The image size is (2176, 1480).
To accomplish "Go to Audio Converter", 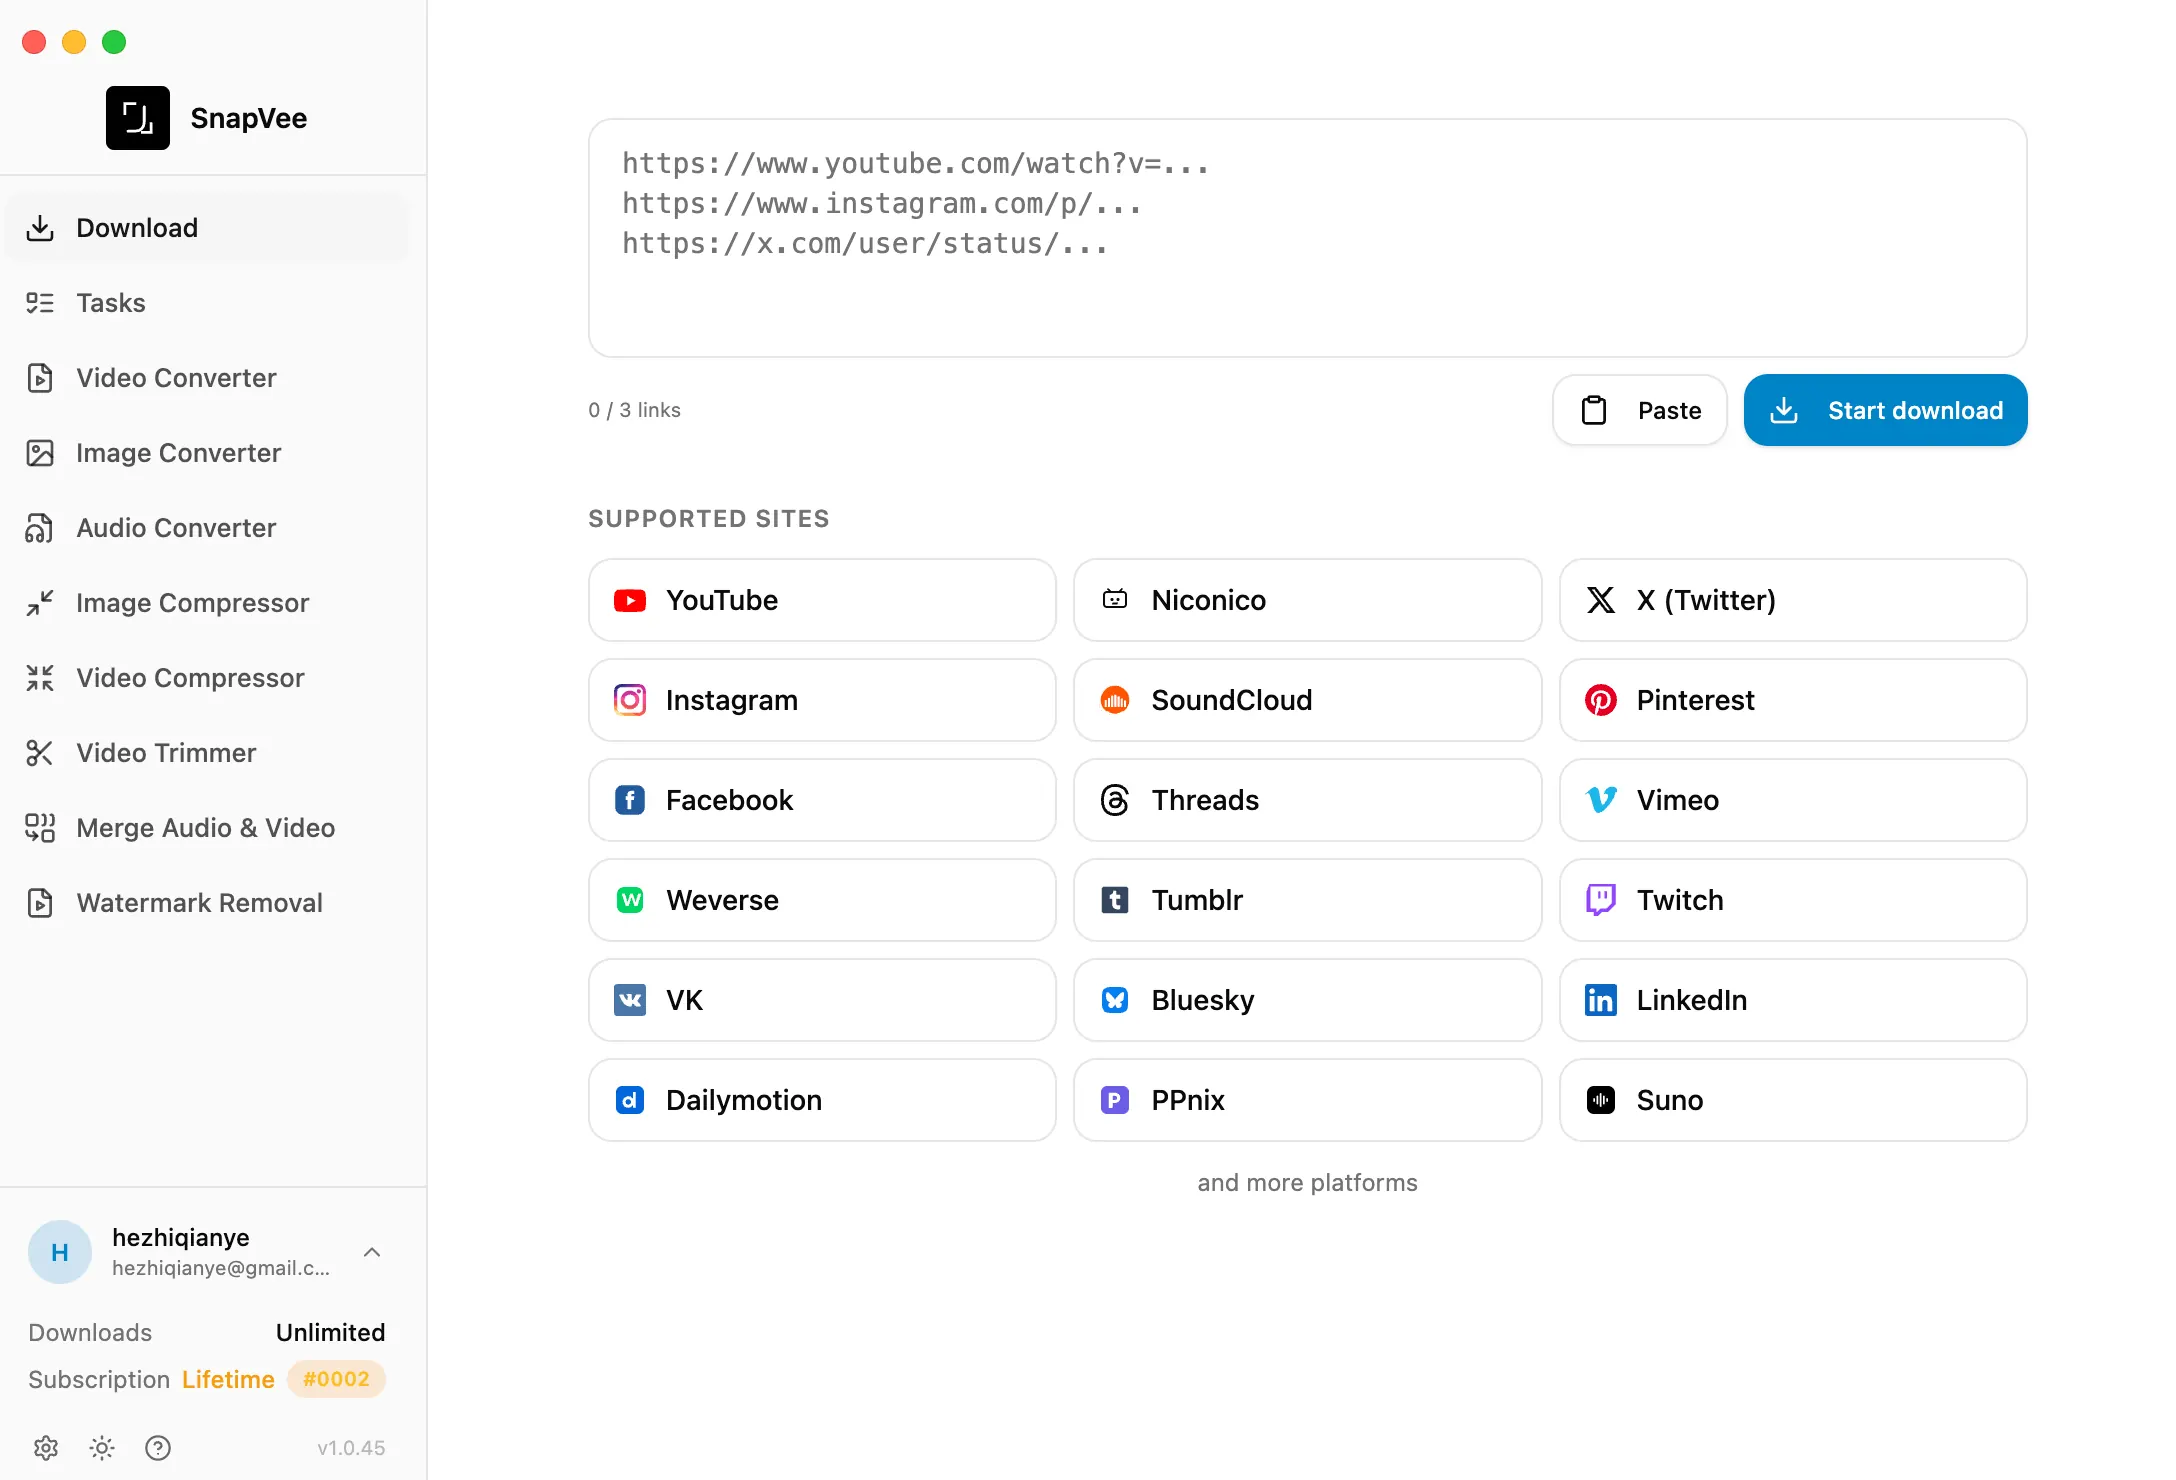I will tap(207, 528).
